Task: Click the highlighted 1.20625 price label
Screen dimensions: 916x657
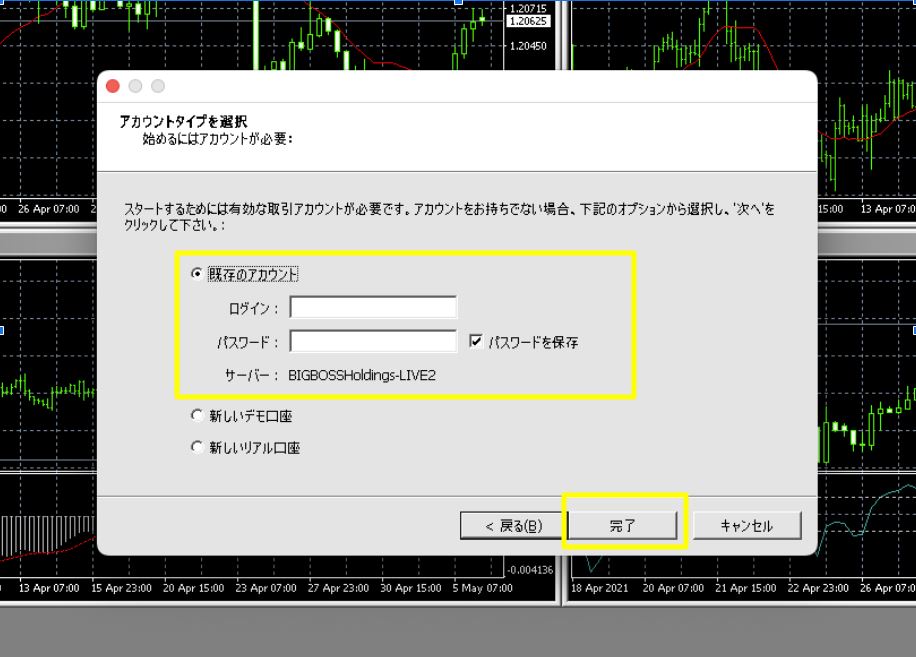Action: pos(527,21)
